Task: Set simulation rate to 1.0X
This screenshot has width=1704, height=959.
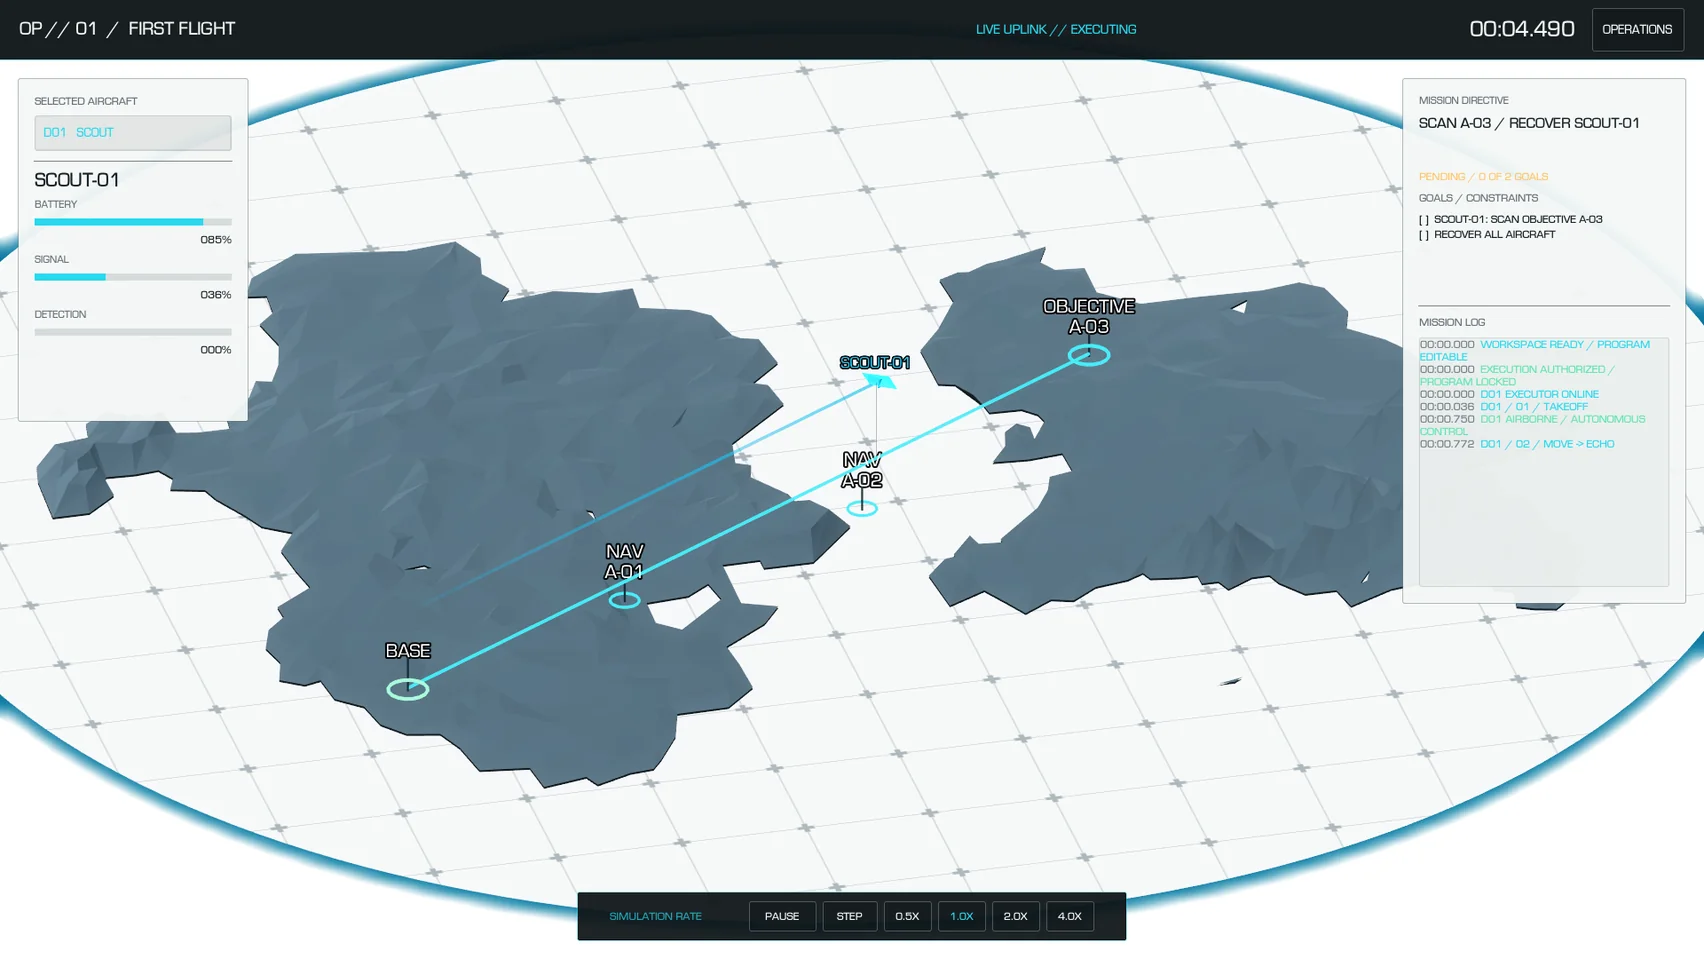Action: point(961,916)
